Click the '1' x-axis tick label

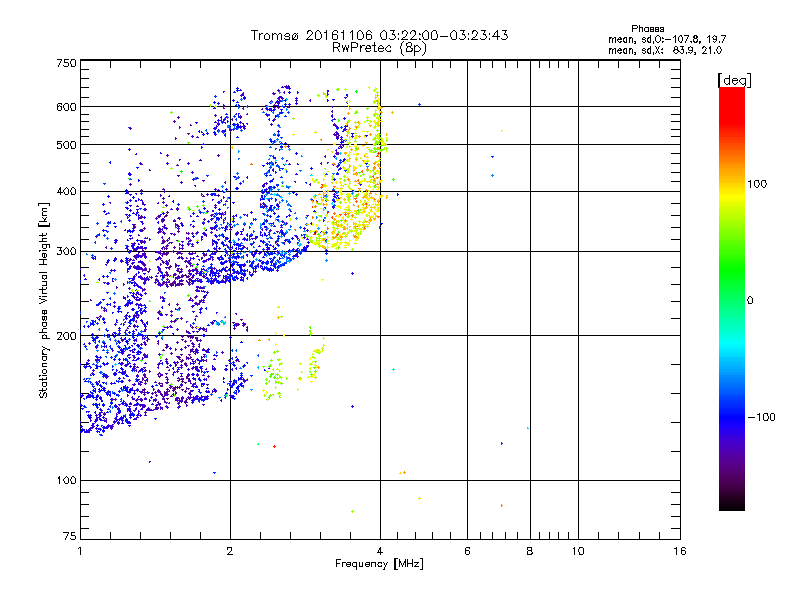click(x=80, y=551)
